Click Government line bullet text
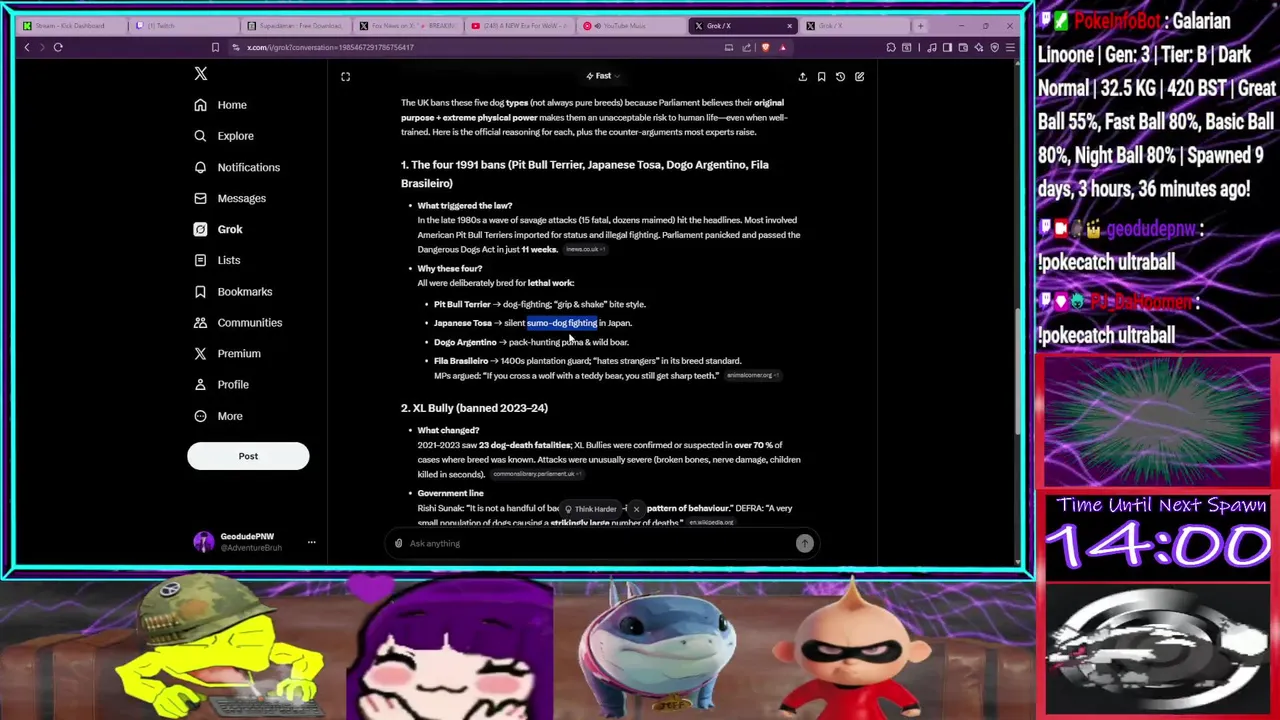This screenshot has height=720, width=1280. click(450, 493)
